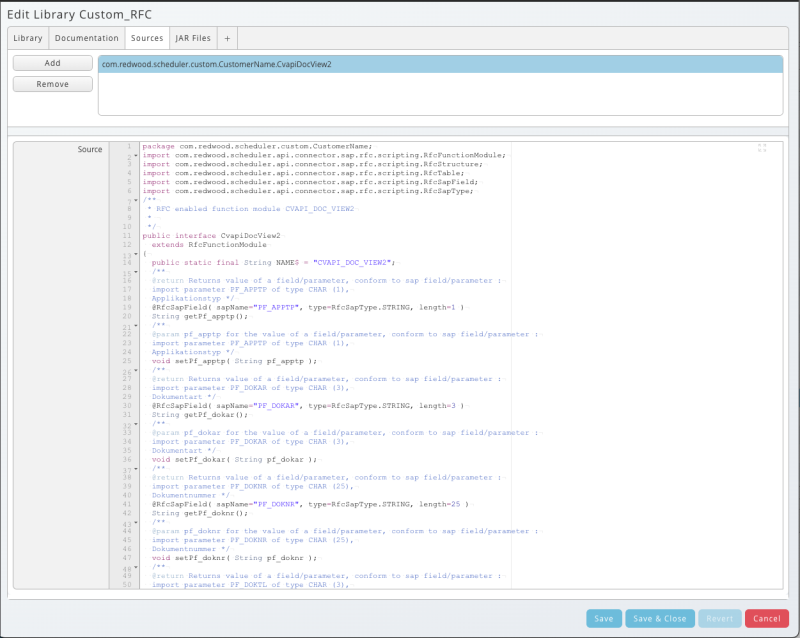800x638 pixels.
Task: Click 'extends RfcFunctionModule' line
Action: [209, 244]
